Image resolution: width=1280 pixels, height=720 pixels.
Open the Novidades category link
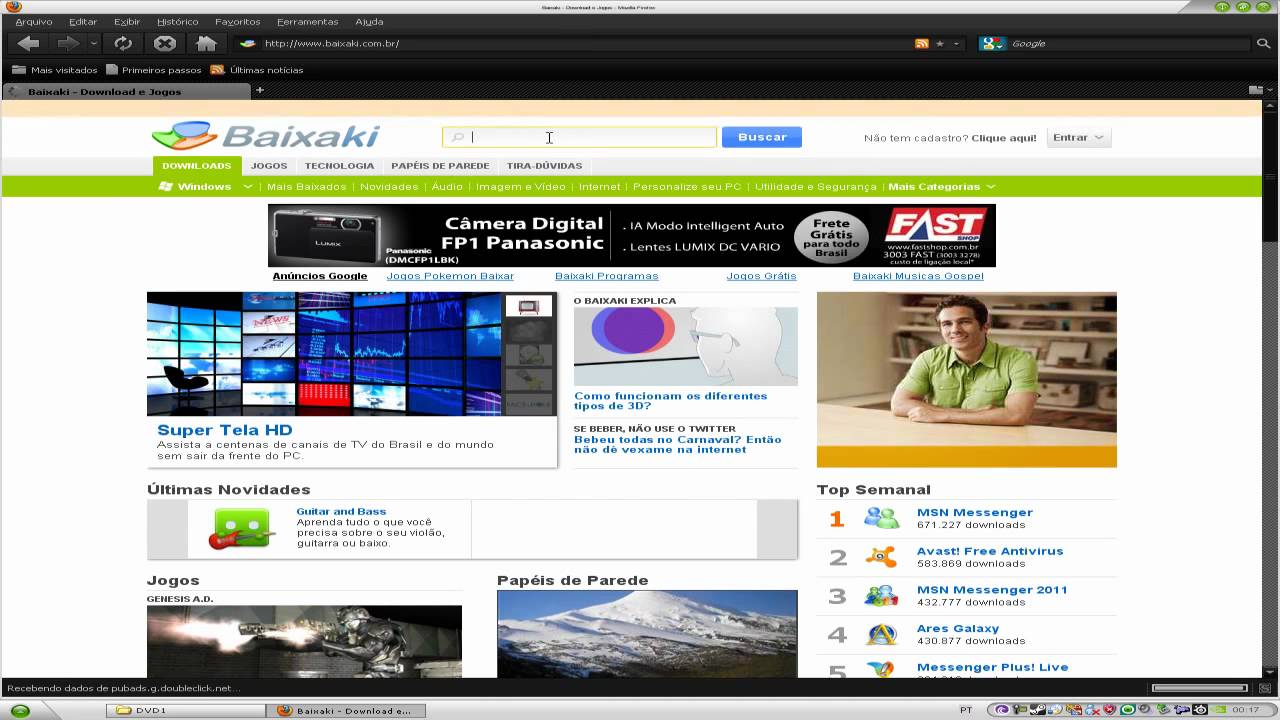point(389,187)
